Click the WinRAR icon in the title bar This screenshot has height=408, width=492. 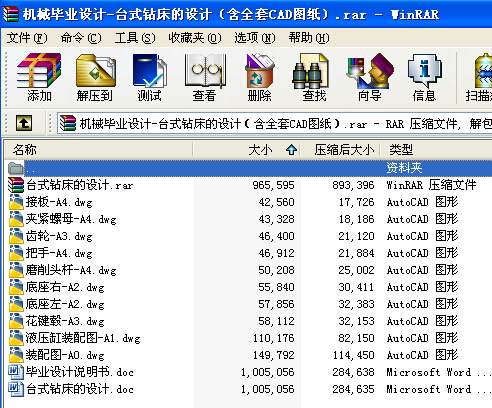11,14
